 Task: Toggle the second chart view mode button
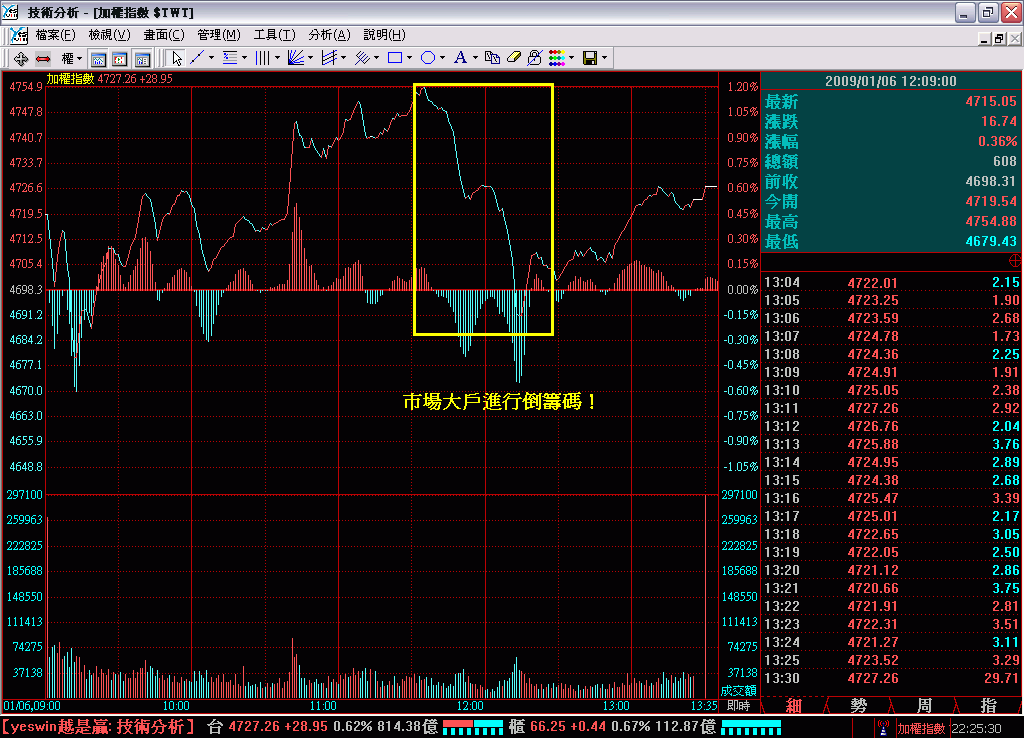coord(120,59)
